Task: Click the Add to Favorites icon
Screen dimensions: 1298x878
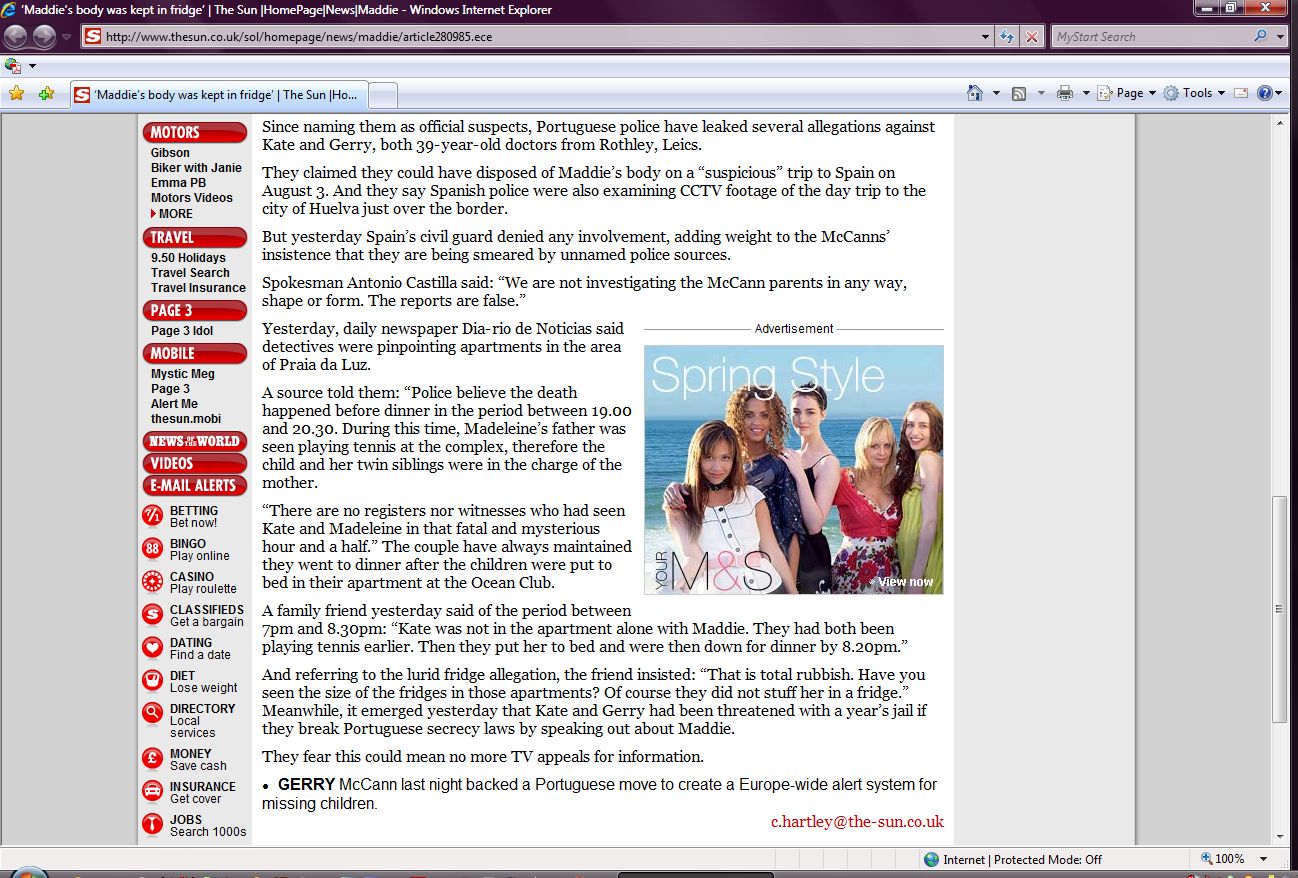Action: [x=46, y=94]
